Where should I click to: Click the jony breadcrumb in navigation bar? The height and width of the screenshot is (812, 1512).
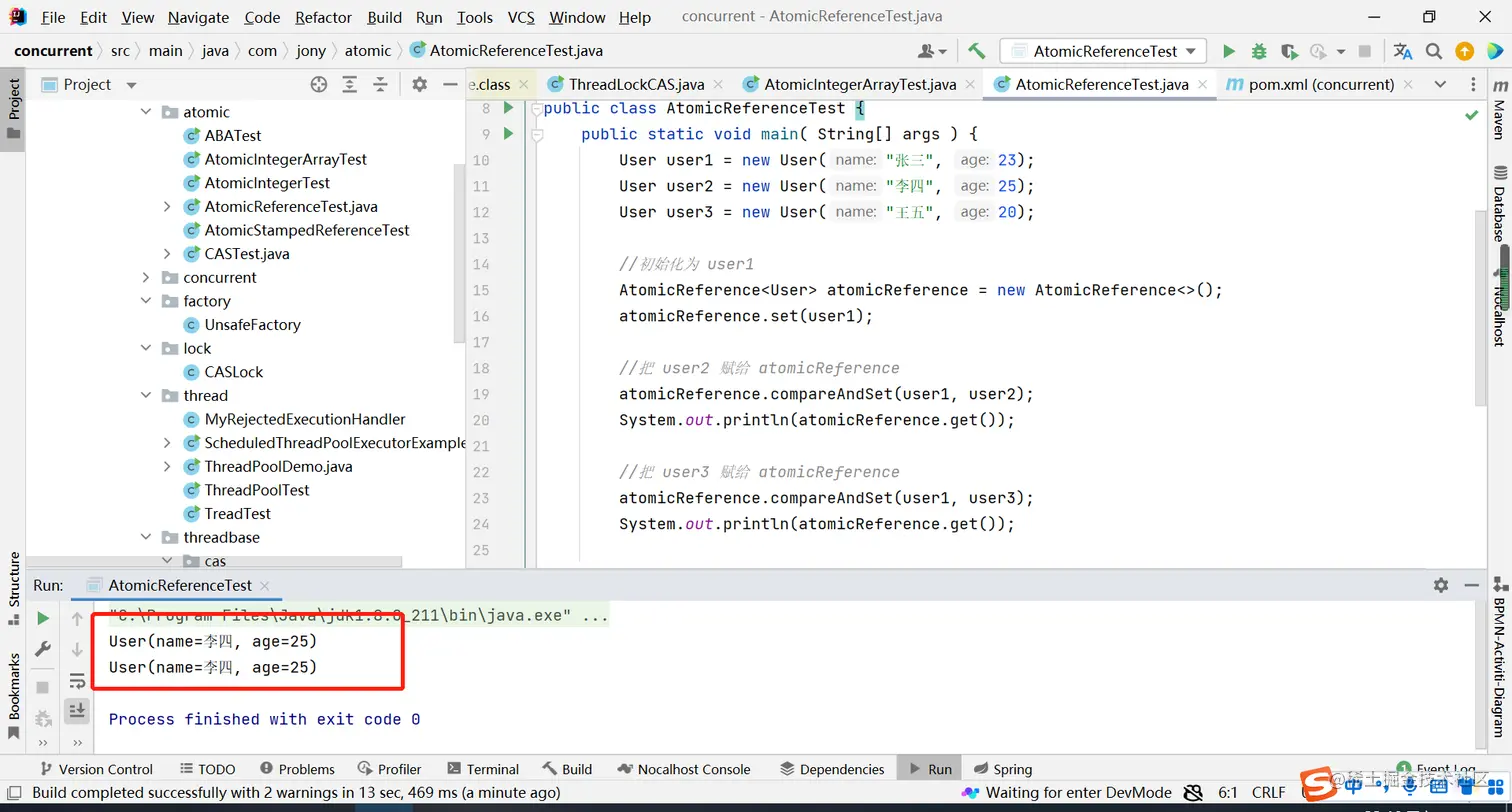[311, 51]
